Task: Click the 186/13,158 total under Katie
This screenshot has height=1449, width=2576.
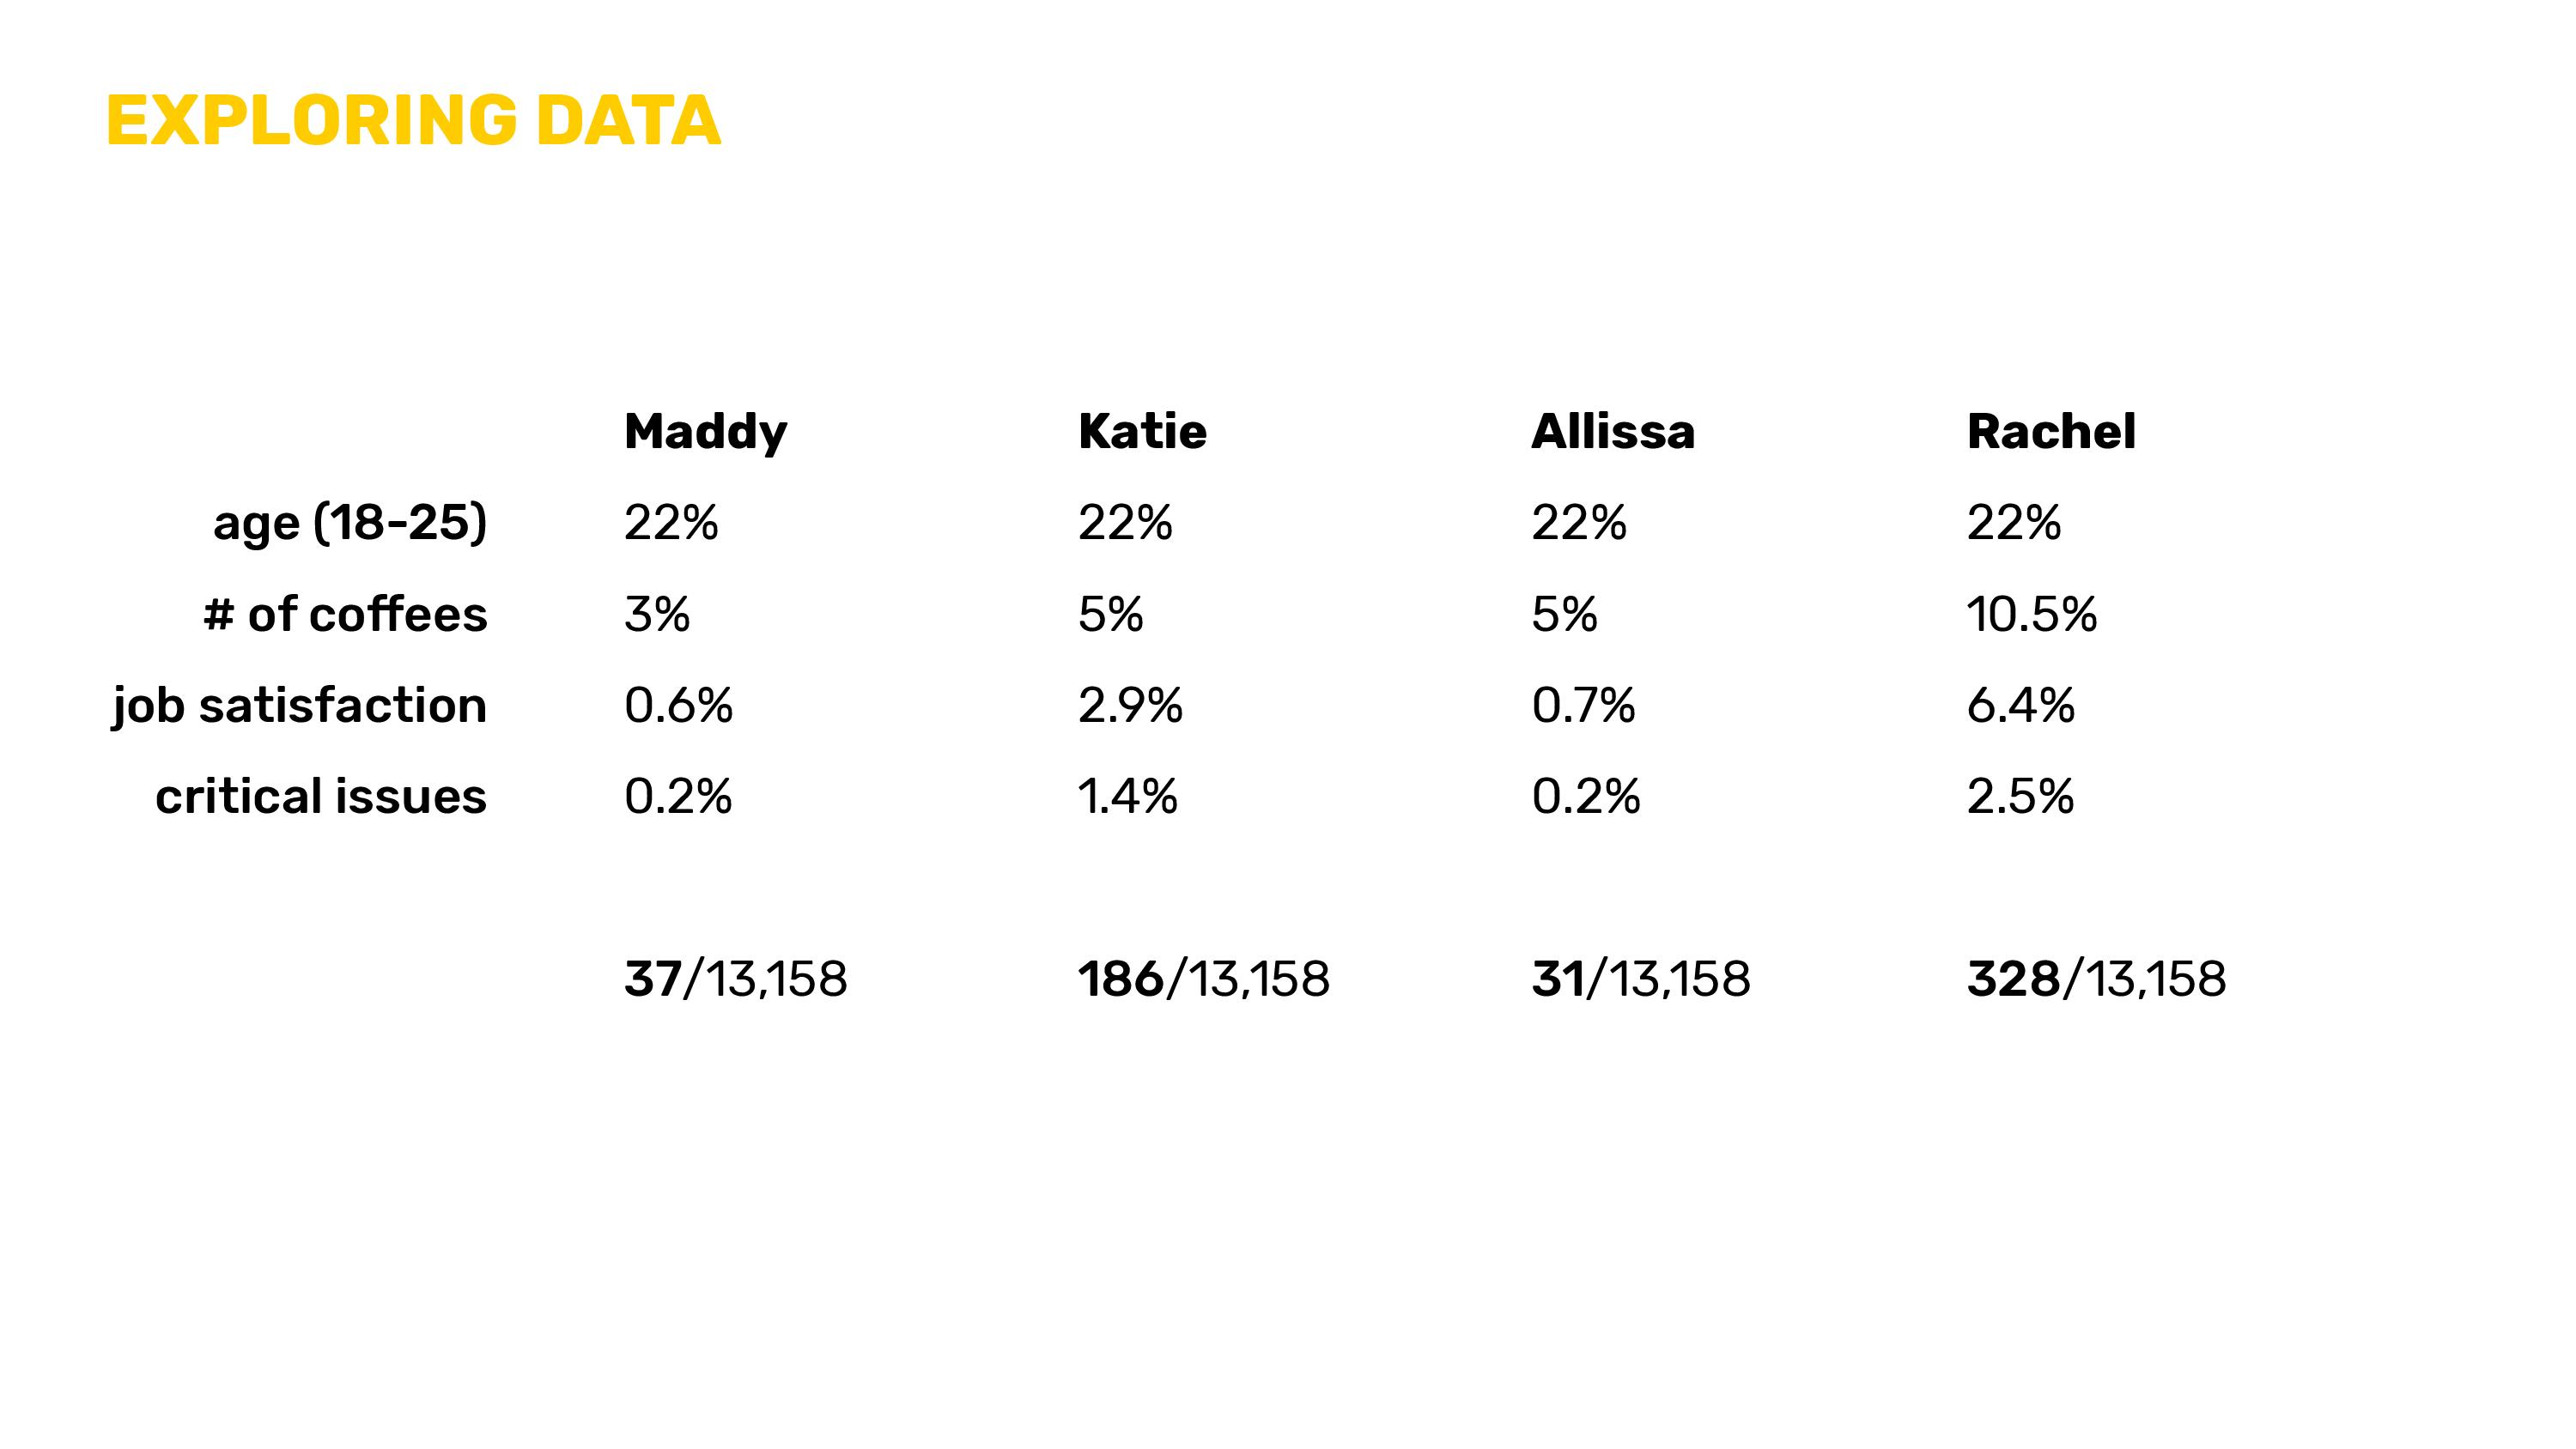Action: pos(1203,979)
